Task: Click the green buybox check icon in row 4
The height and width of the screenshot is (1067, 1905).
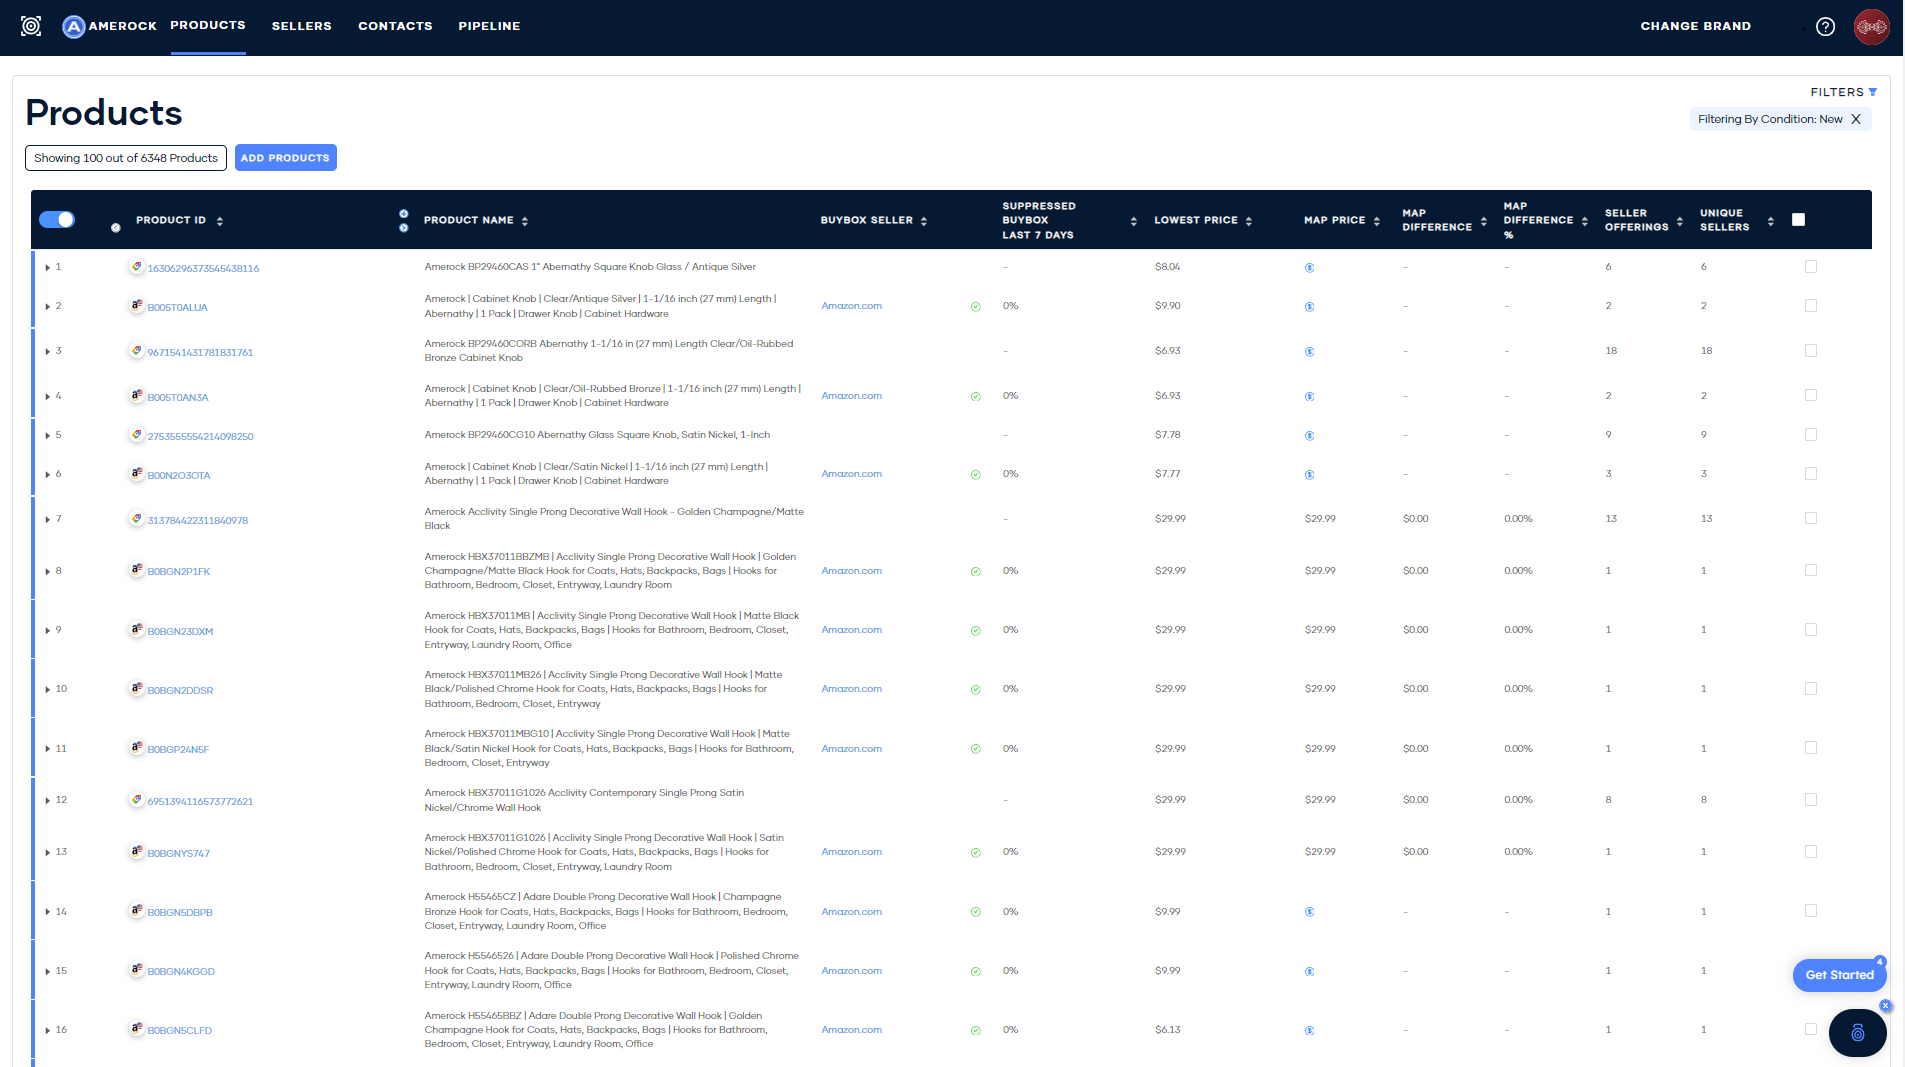Action: [x=975, y=397]
